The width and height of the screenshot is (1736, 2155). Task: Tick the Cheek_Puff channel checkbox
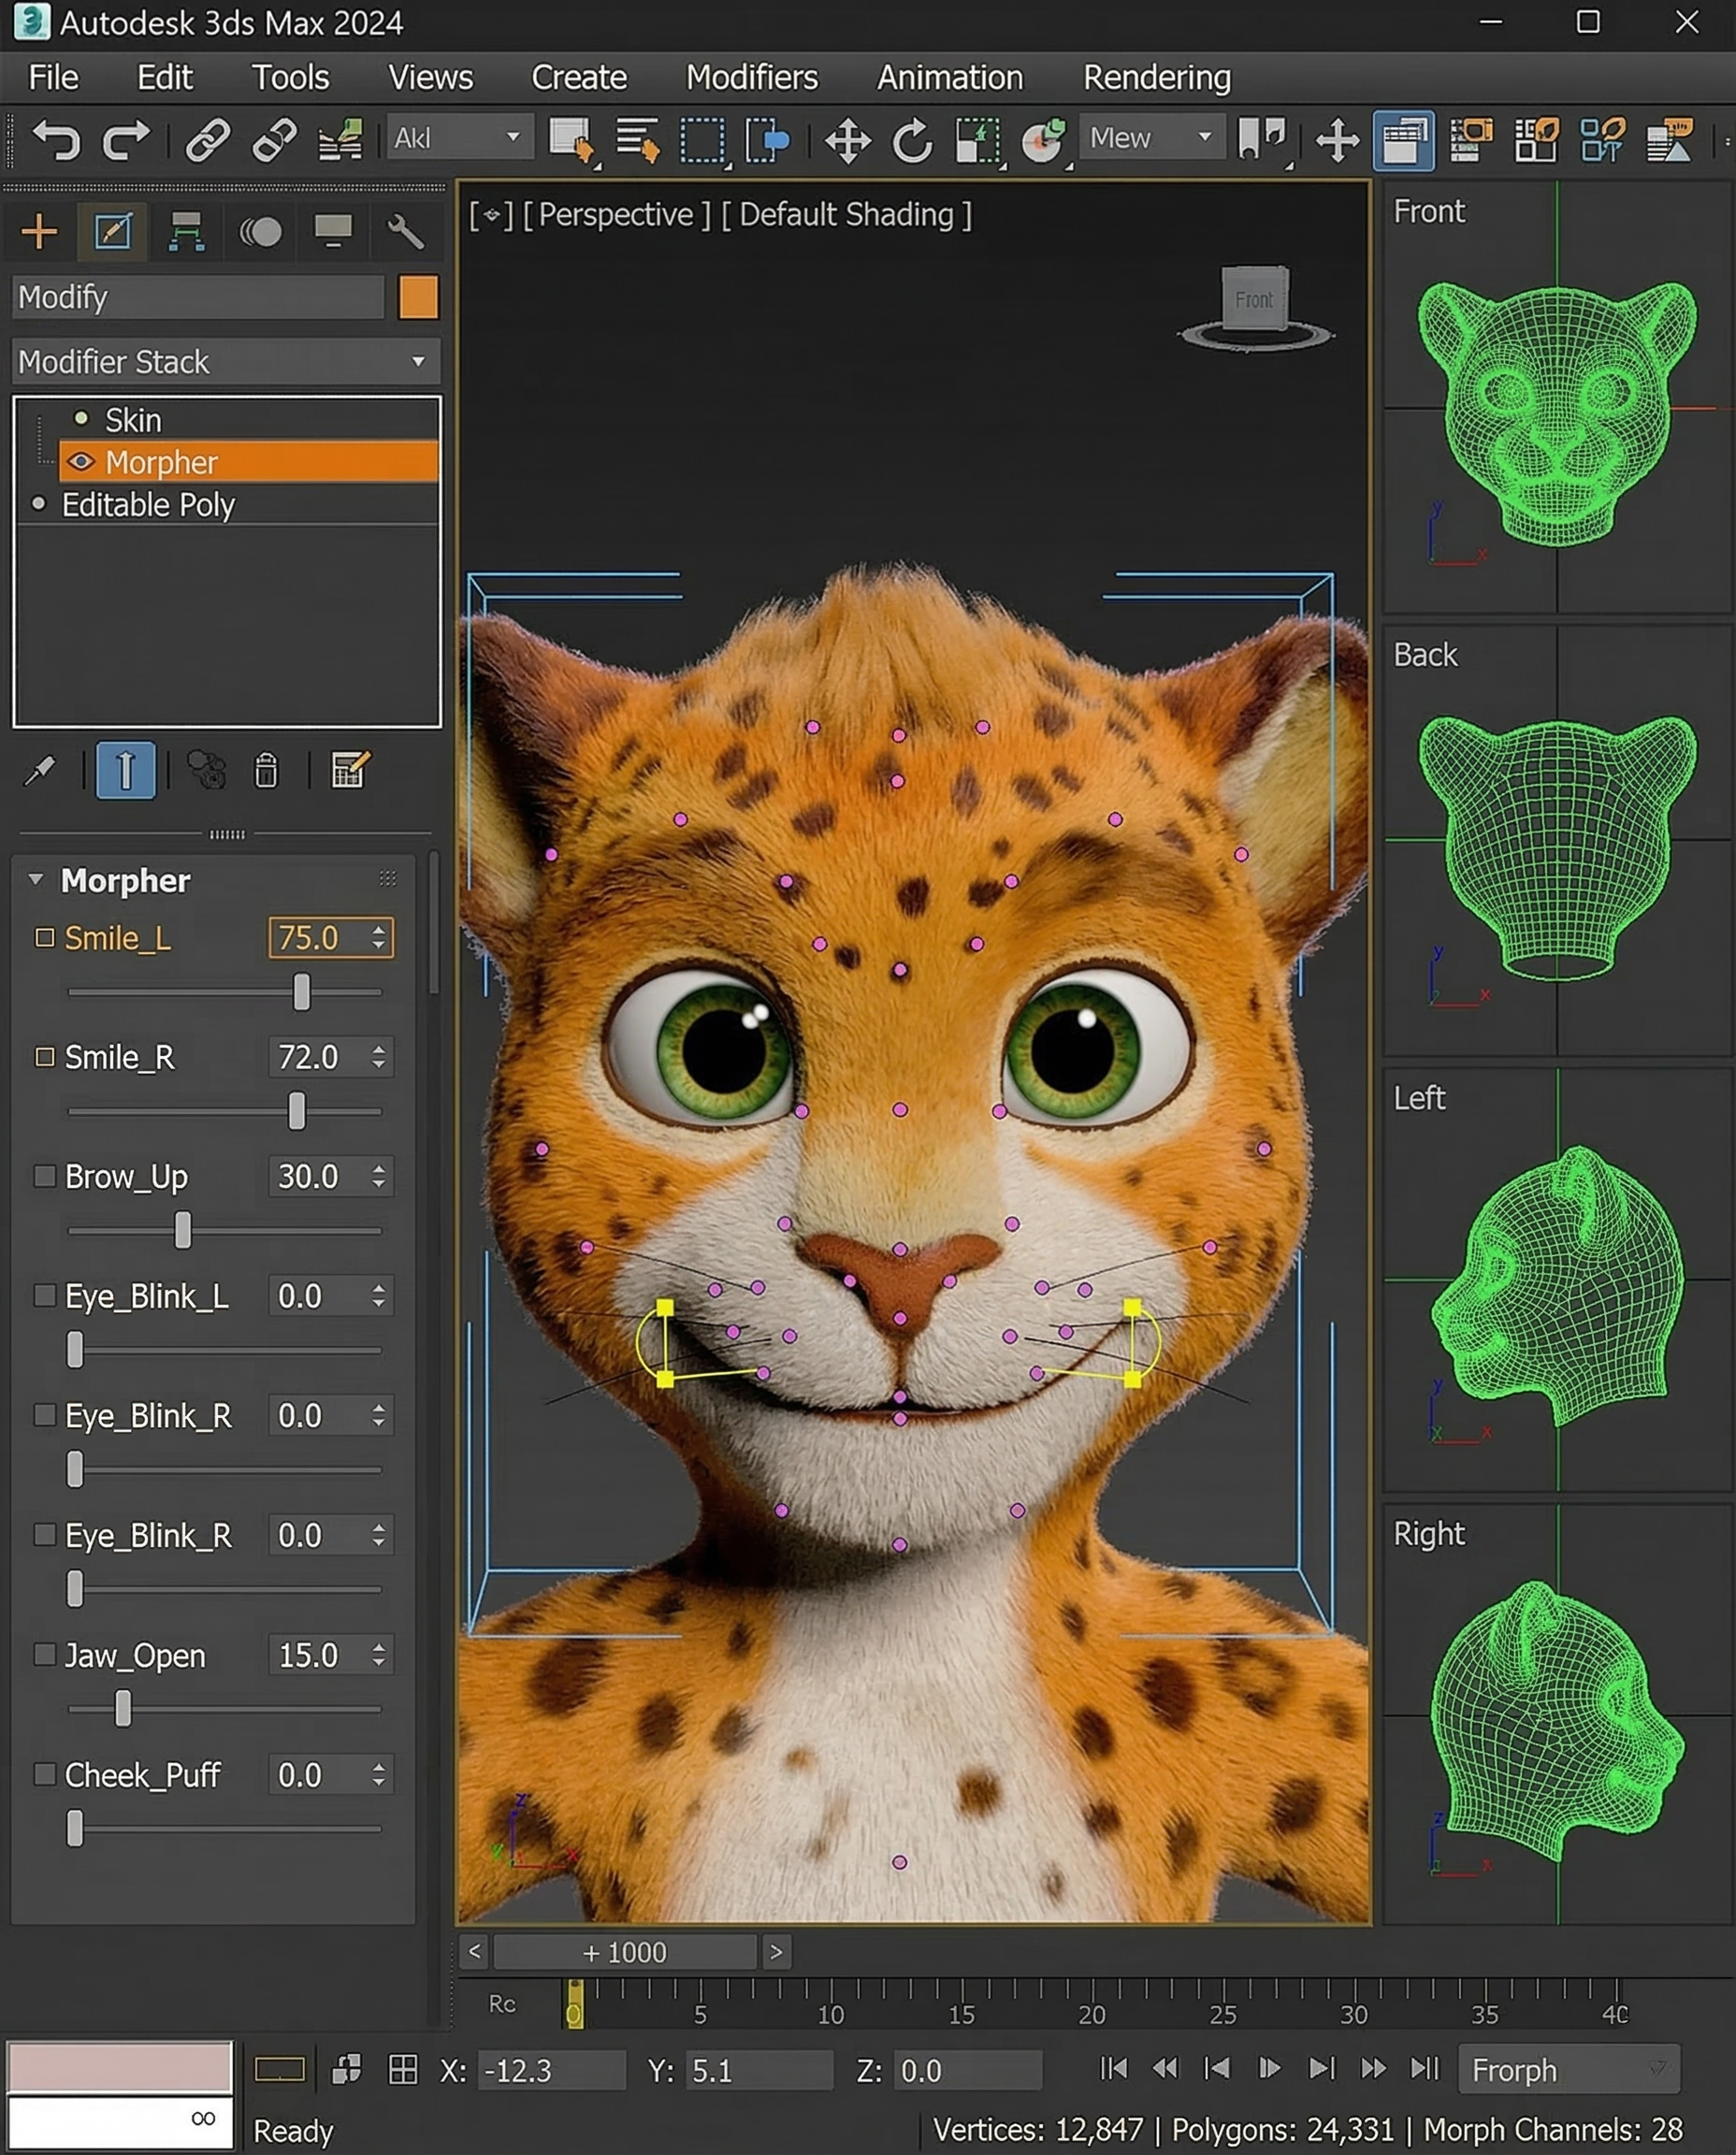pyautogui.click(x=44, y=1774)
